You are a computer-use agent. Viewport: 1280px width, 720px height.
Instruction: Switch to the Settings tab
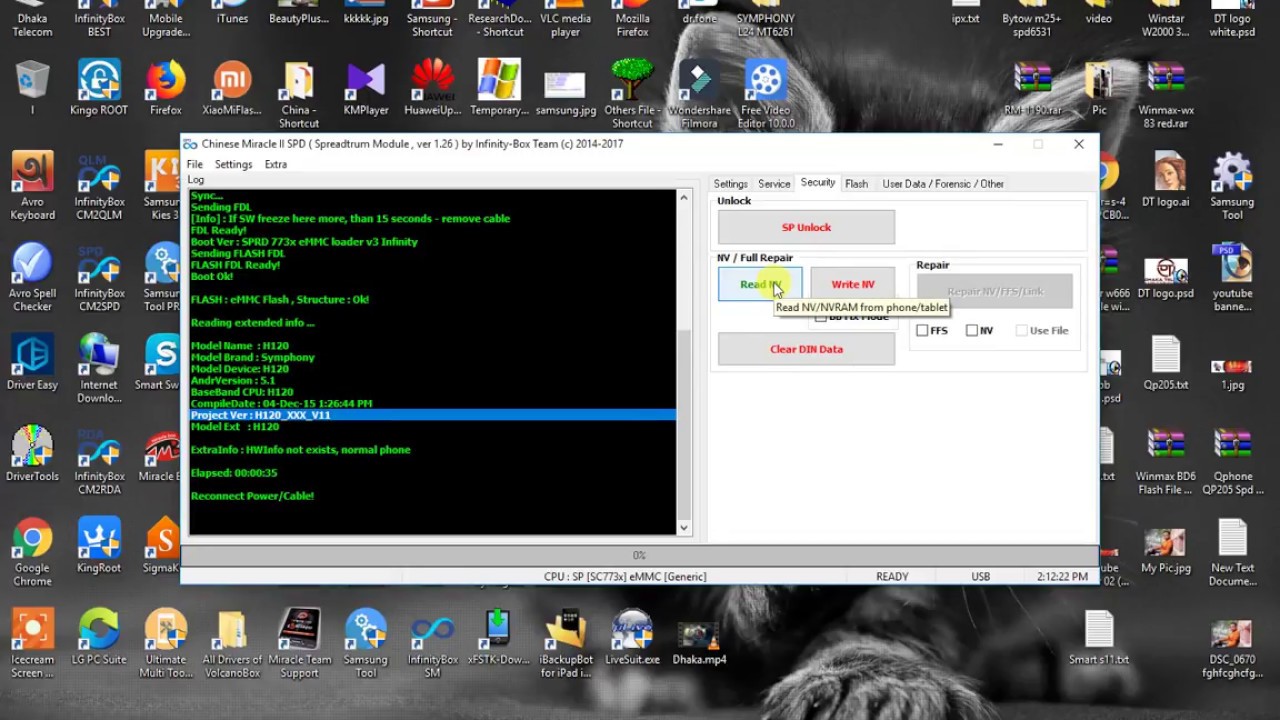730,184
